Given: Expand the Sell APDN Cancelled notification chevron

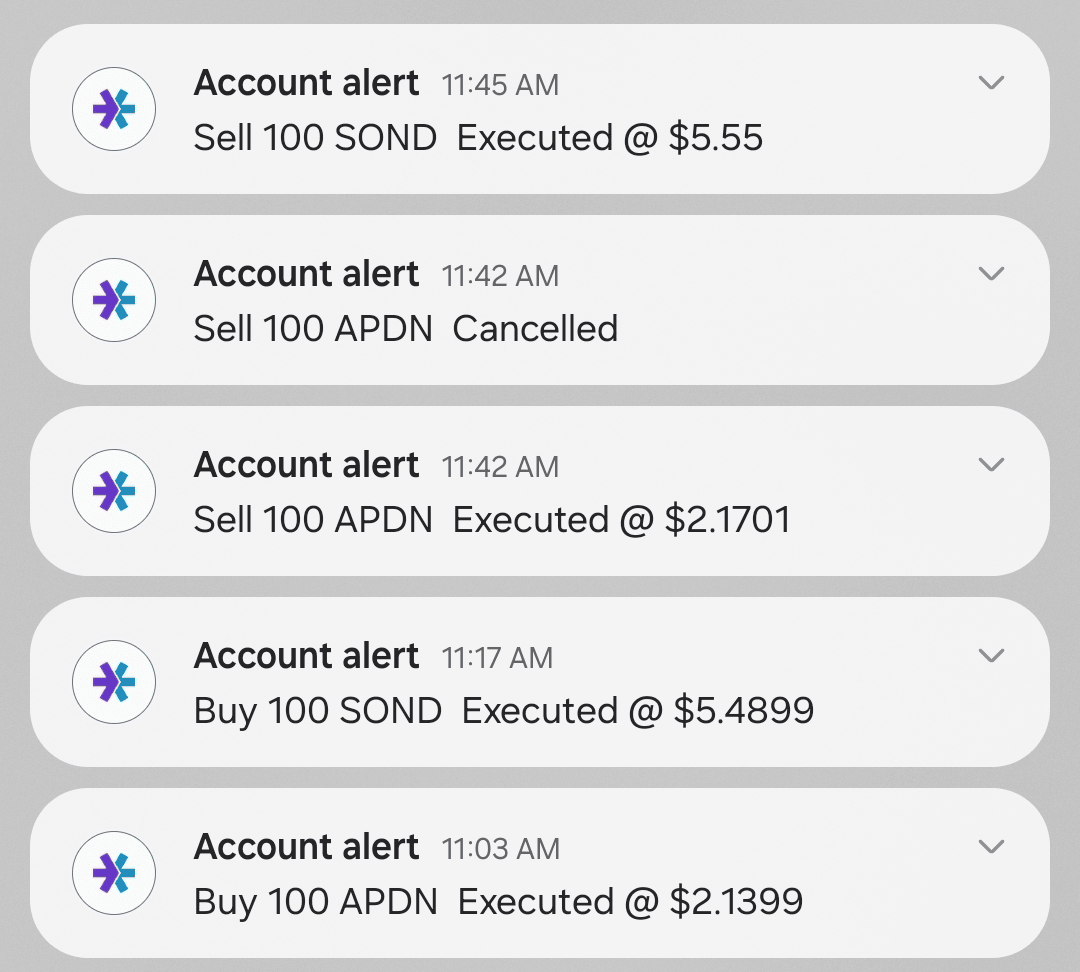Looking at the screenshot, I should click(x=990, y=274).
